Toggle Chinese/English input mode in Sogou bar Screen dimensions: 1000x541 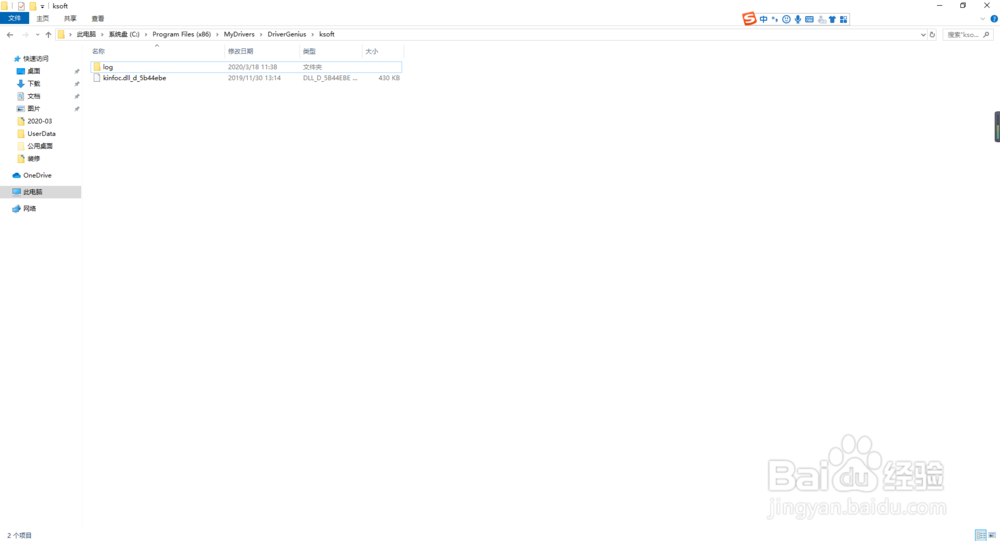[x=763, y=19]
